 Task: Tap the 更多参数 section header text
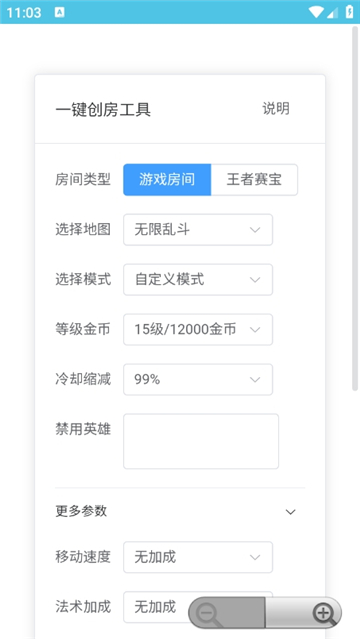[81, 511]
